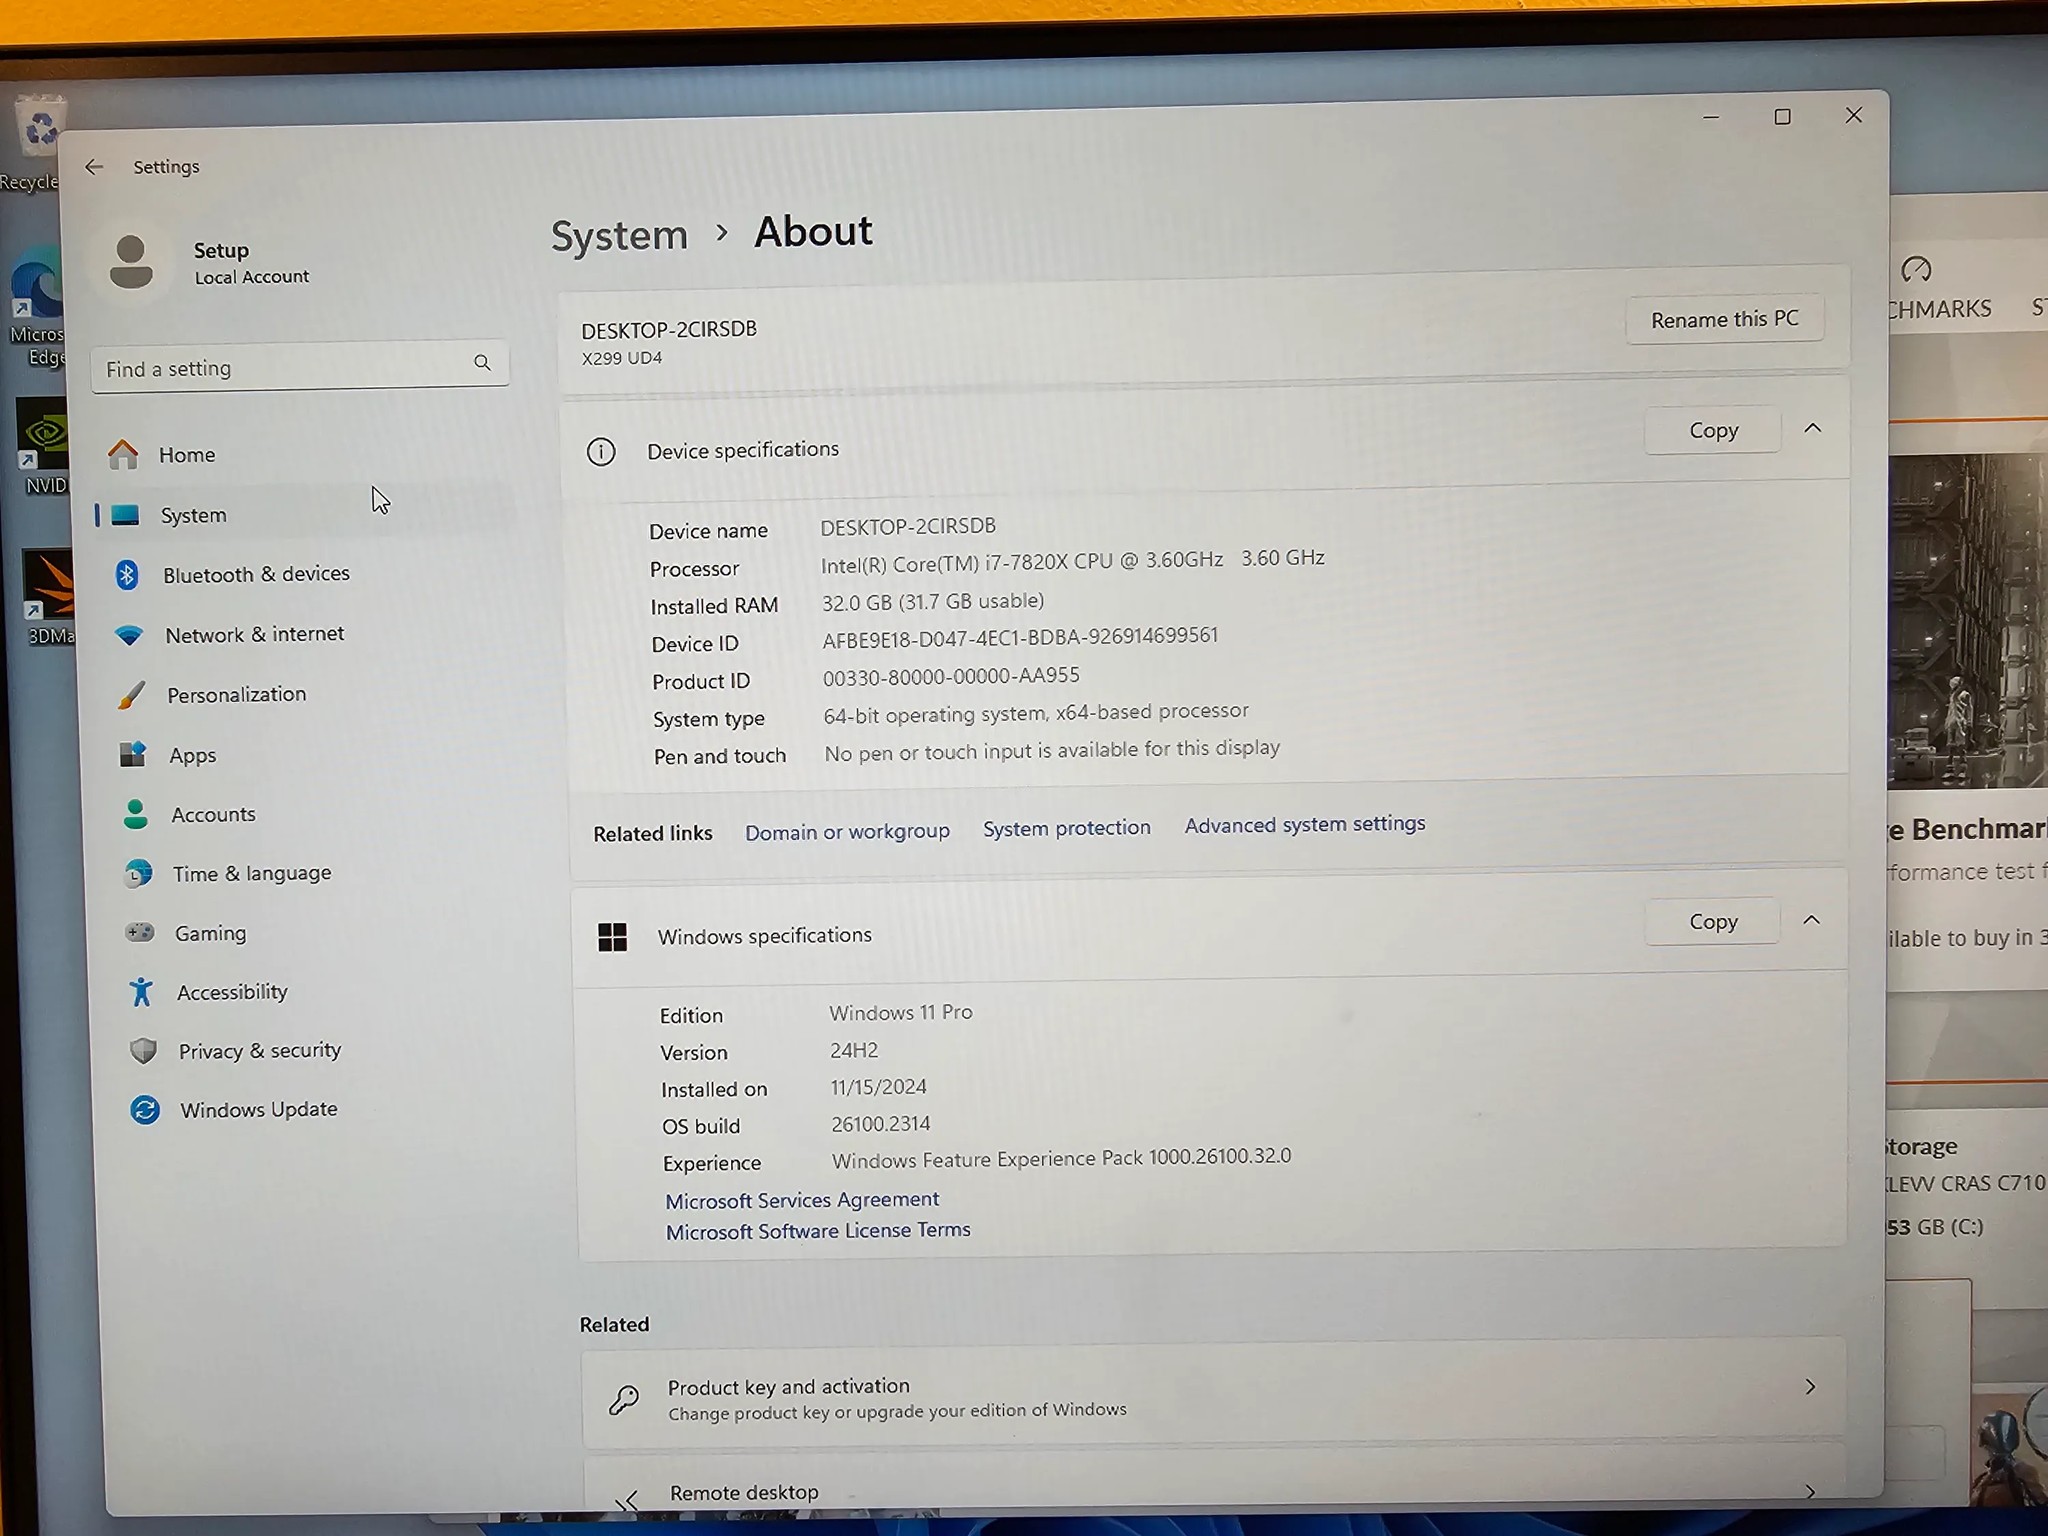Expand Product key and activation
2048x1536 pixels.
(x=1811, y=1387)
